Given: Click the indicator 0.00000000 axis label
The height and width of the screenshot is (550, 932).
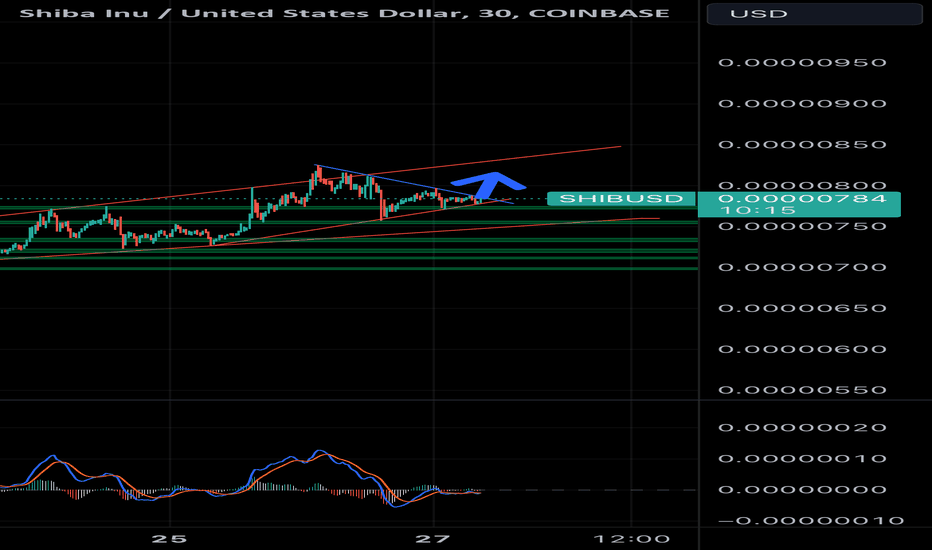Looking at the screenshot, I should pos(802,490).
